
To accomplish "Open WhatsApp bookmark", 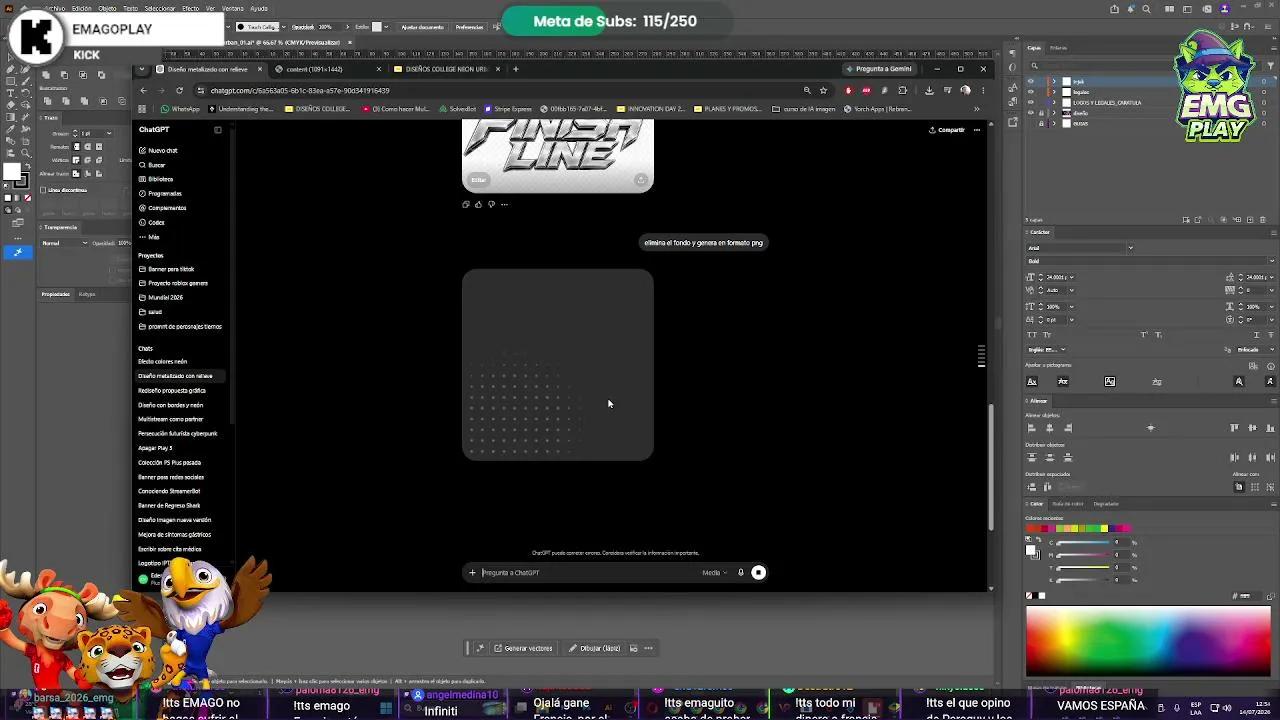I will 180,109.
